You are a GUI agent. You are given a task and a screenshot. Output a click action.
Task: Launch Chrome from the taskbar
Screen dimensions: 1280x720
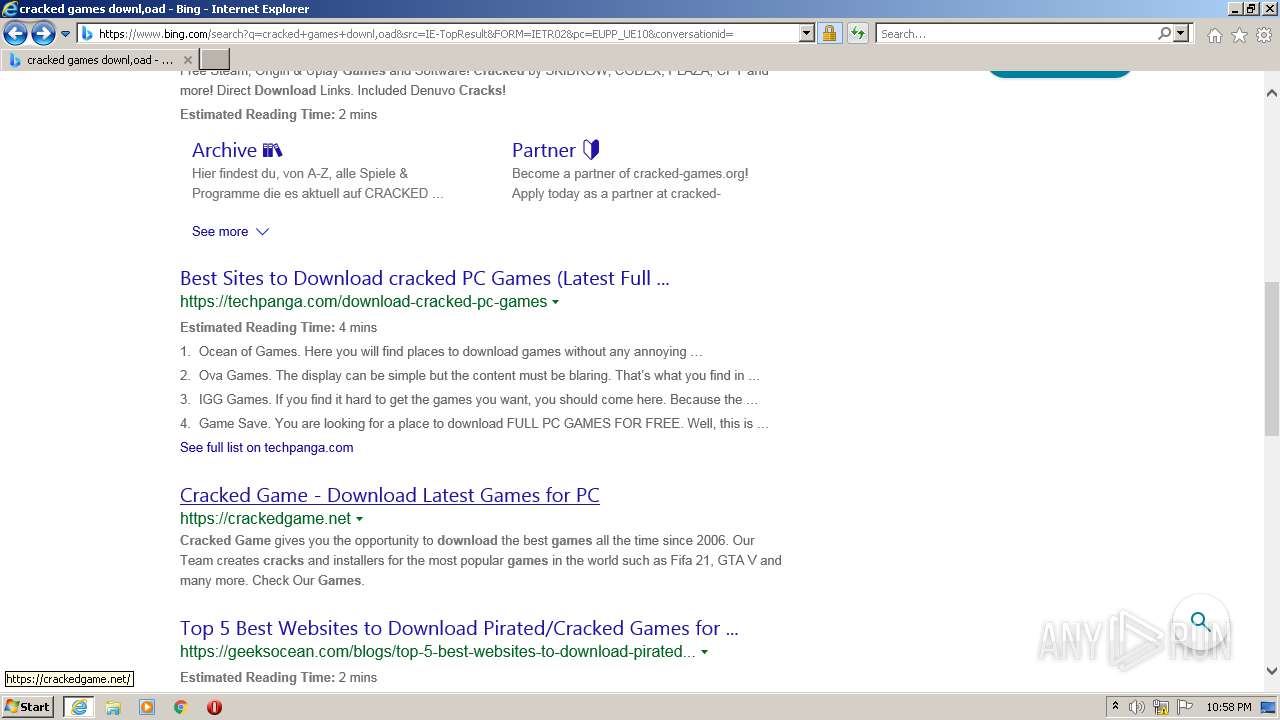pos(180,707)
